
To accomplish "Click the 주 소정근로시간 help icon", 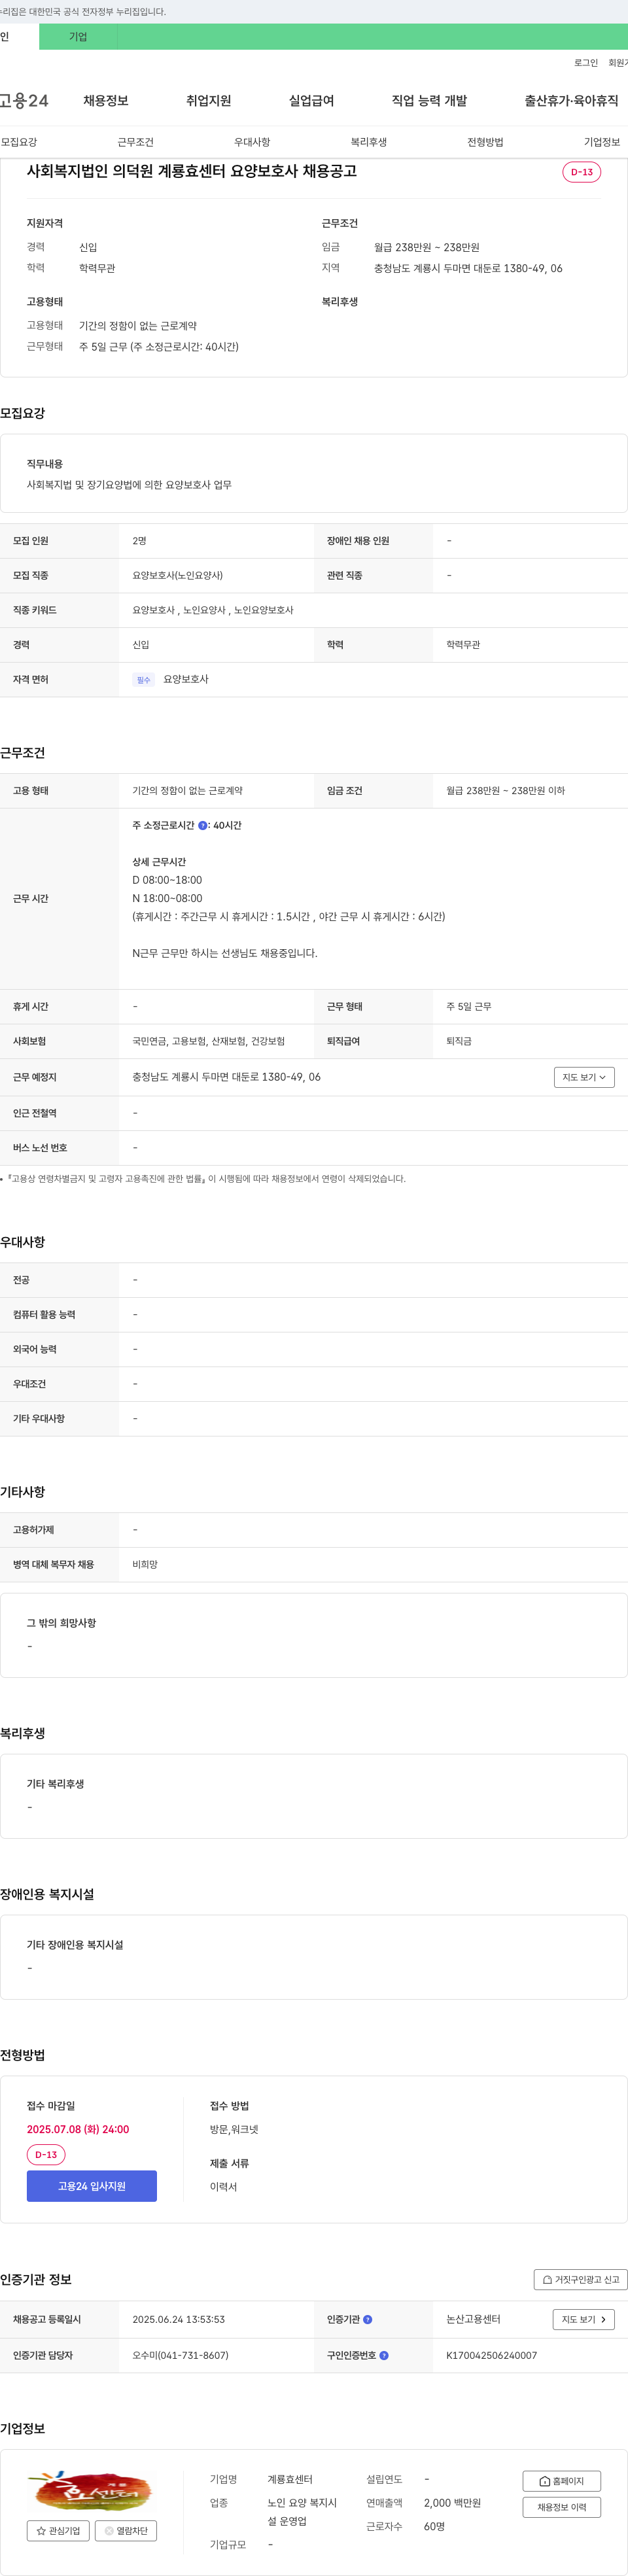I will click(203, 825).
